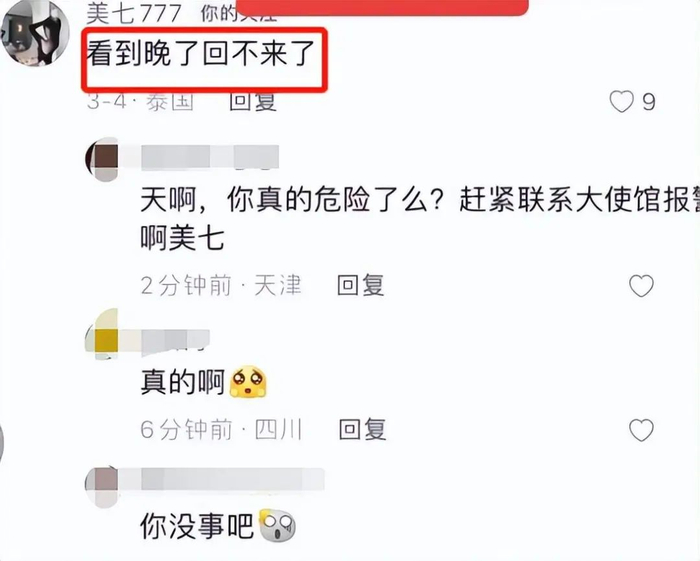Reply to the 2分钟前 Tianjin comment
The width and height of the screenshot is (700, 561).
pyautogui.click(x=361, y=285)
